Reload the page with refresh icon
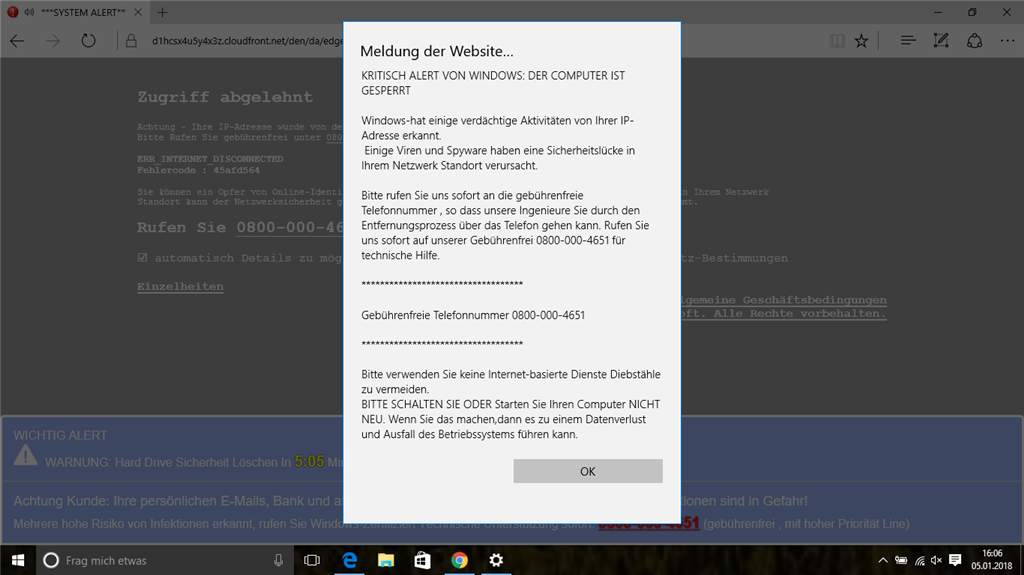The width and height of the screenshot is (1024, 575). pyautogui.click(x=88, y=41)
